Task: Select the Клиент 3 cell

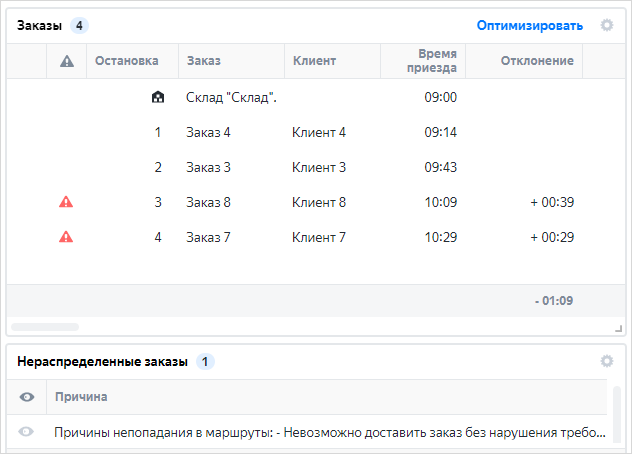Action: pos(319,167)
